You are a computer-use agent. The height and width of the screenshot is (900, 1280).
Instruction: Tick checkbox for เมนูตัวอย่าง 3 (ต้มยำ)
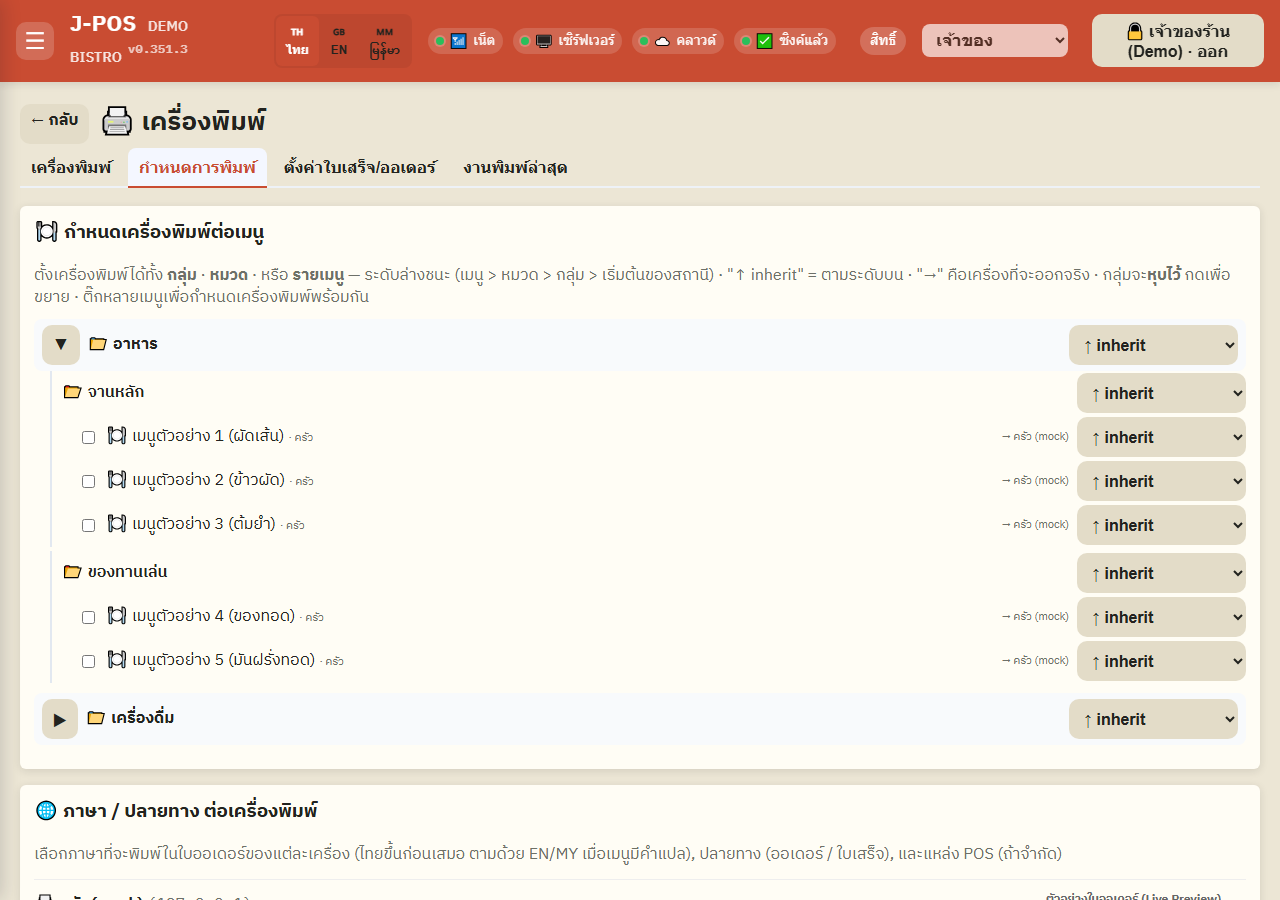pyautogui.click(x=88, y=525)
